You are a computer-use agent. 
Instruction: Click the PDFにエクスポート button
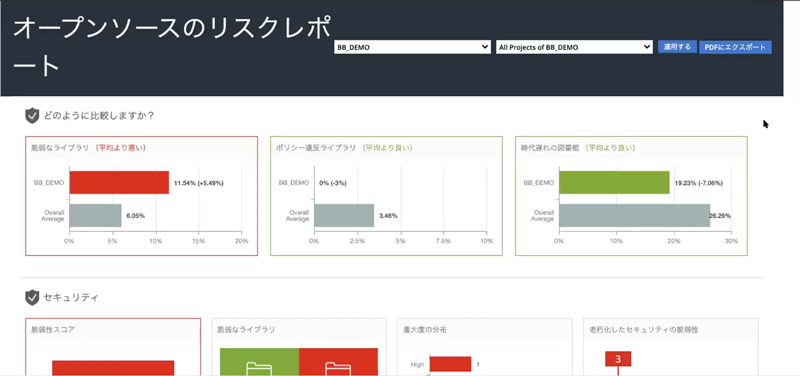click(735, 47)
